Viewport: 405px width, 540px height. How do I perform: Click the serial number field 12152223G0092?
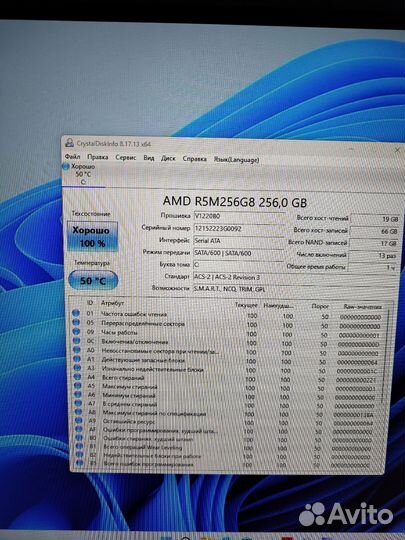[239, 229]
